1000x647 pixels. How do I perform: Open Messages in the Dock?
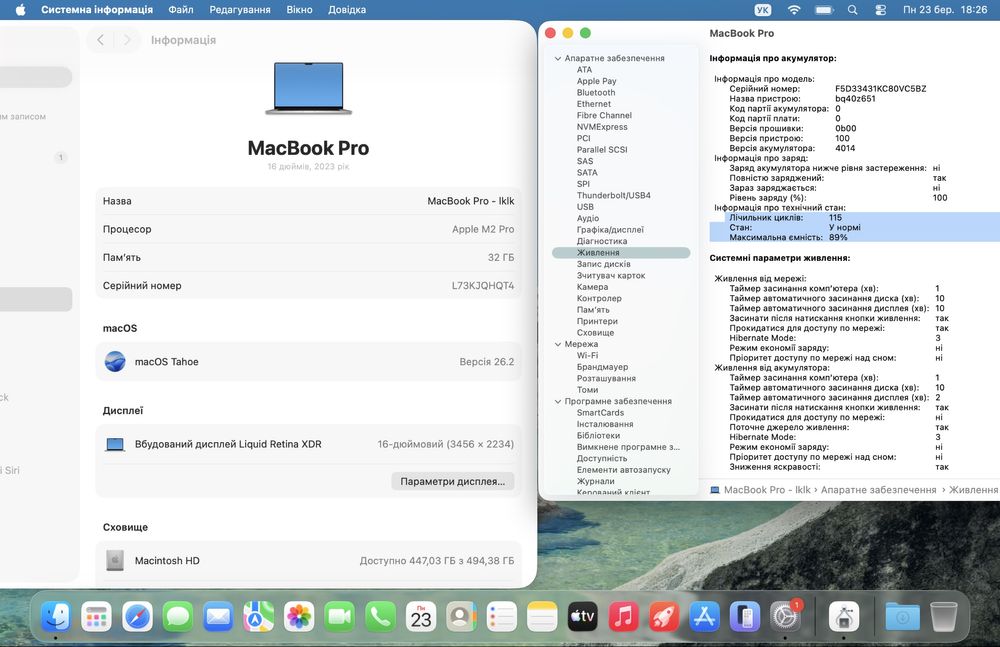[x=177, y=617]
